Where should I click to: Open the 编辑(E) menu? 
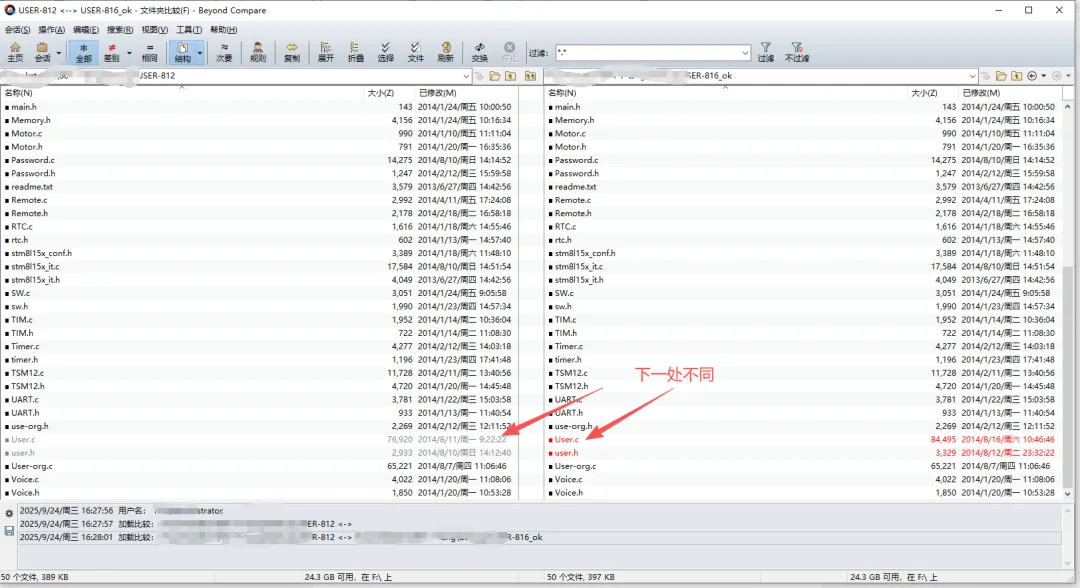[x=86, y=30]
